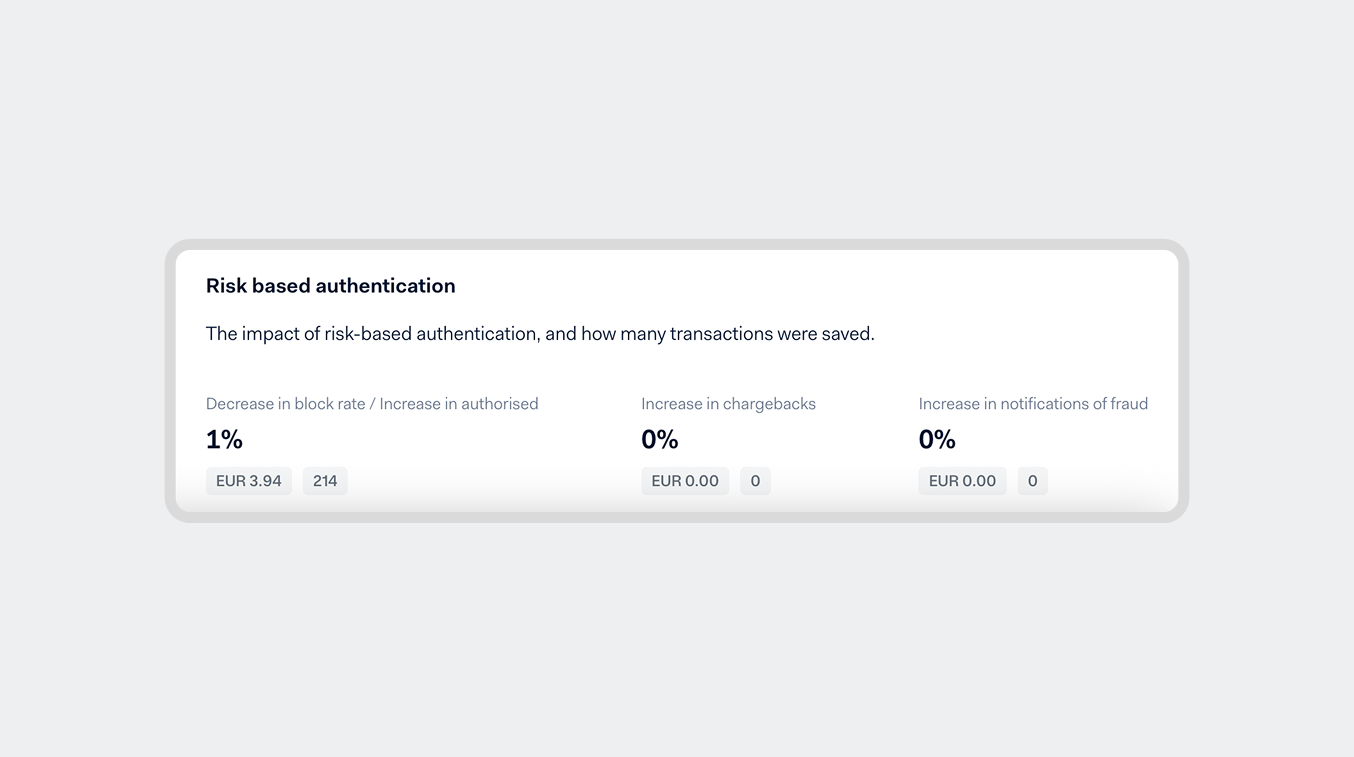The height and width of the screenshot is (757, 1354).
Task: Select the Risk based authentication heading
Action: coord(330,285)
